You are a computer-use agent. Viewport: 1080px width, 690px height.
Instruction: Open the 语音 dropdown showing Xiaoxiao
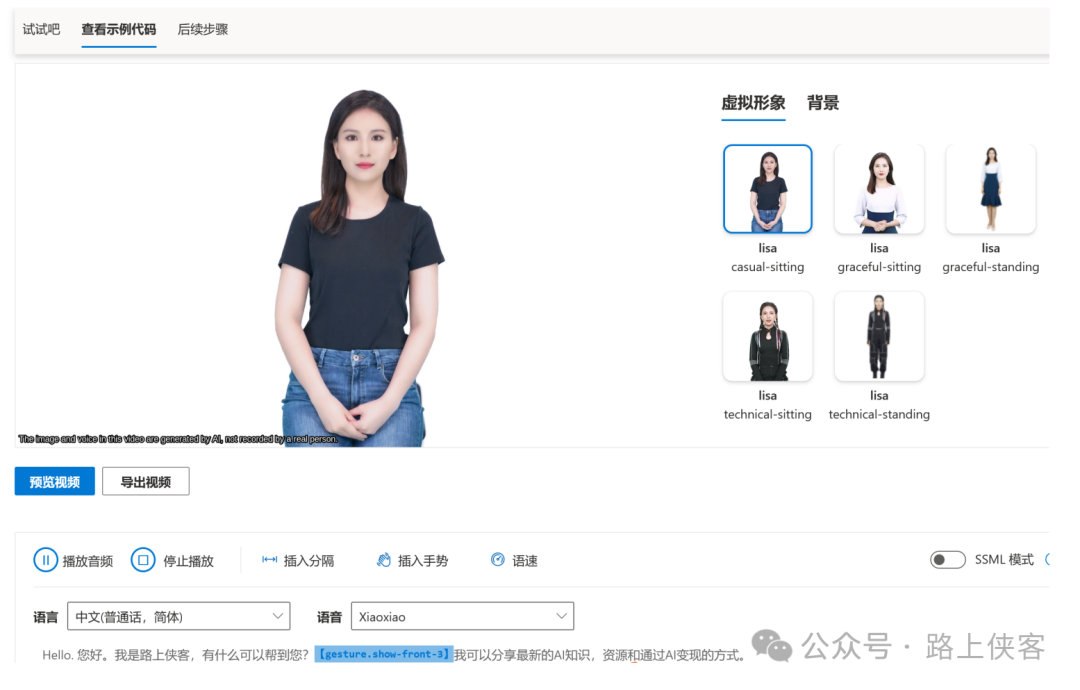pyautogui.click(x=462, y=616)
